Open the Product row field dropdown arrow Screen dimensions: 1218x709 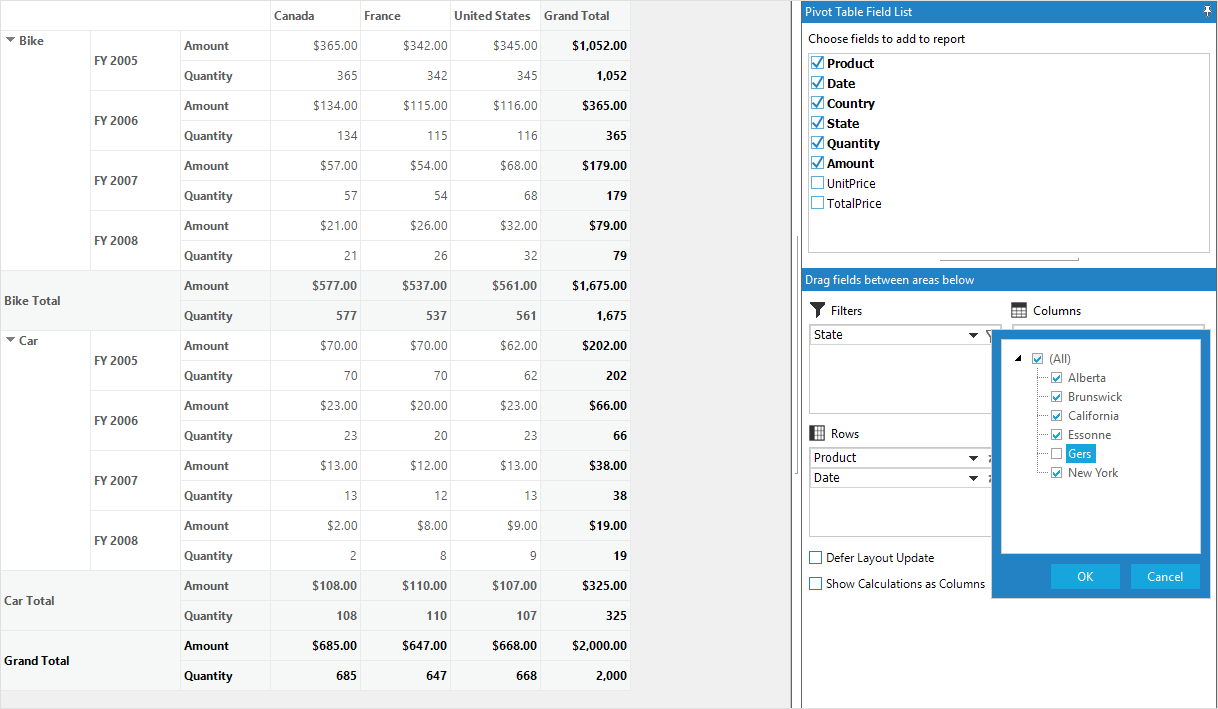pos(973,458)
